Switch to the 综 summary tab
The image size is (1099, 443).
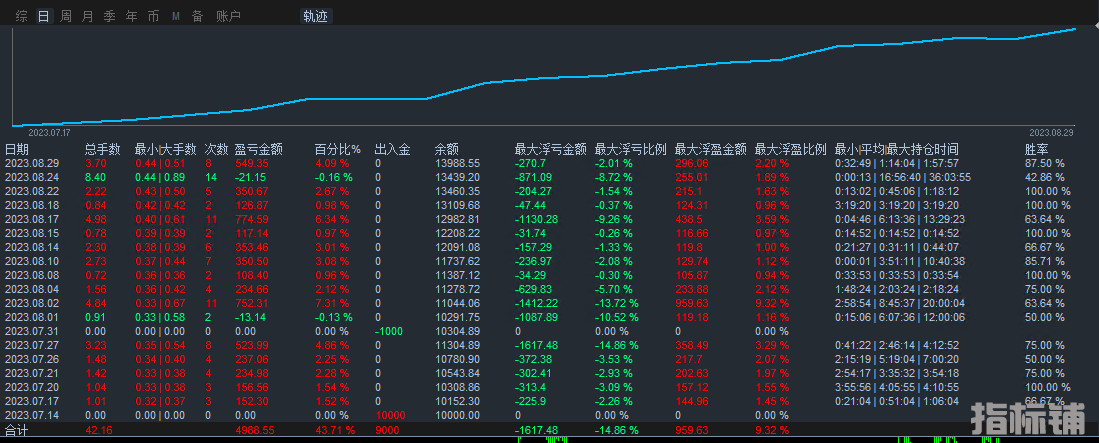(x=22, y=16)
